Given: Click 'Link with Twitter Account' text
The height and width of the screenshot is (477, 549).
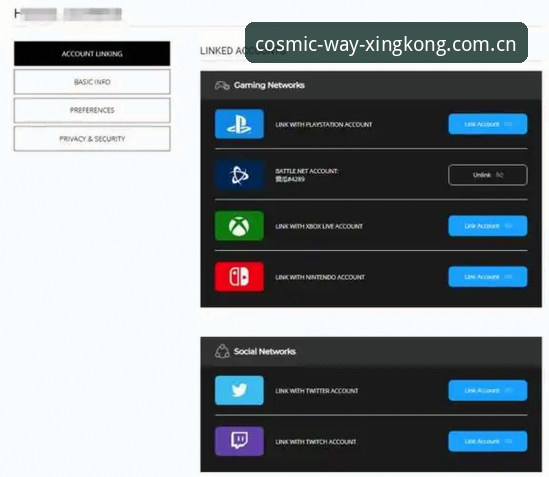Looking at the screenshot, I should (x=317, y=391).
